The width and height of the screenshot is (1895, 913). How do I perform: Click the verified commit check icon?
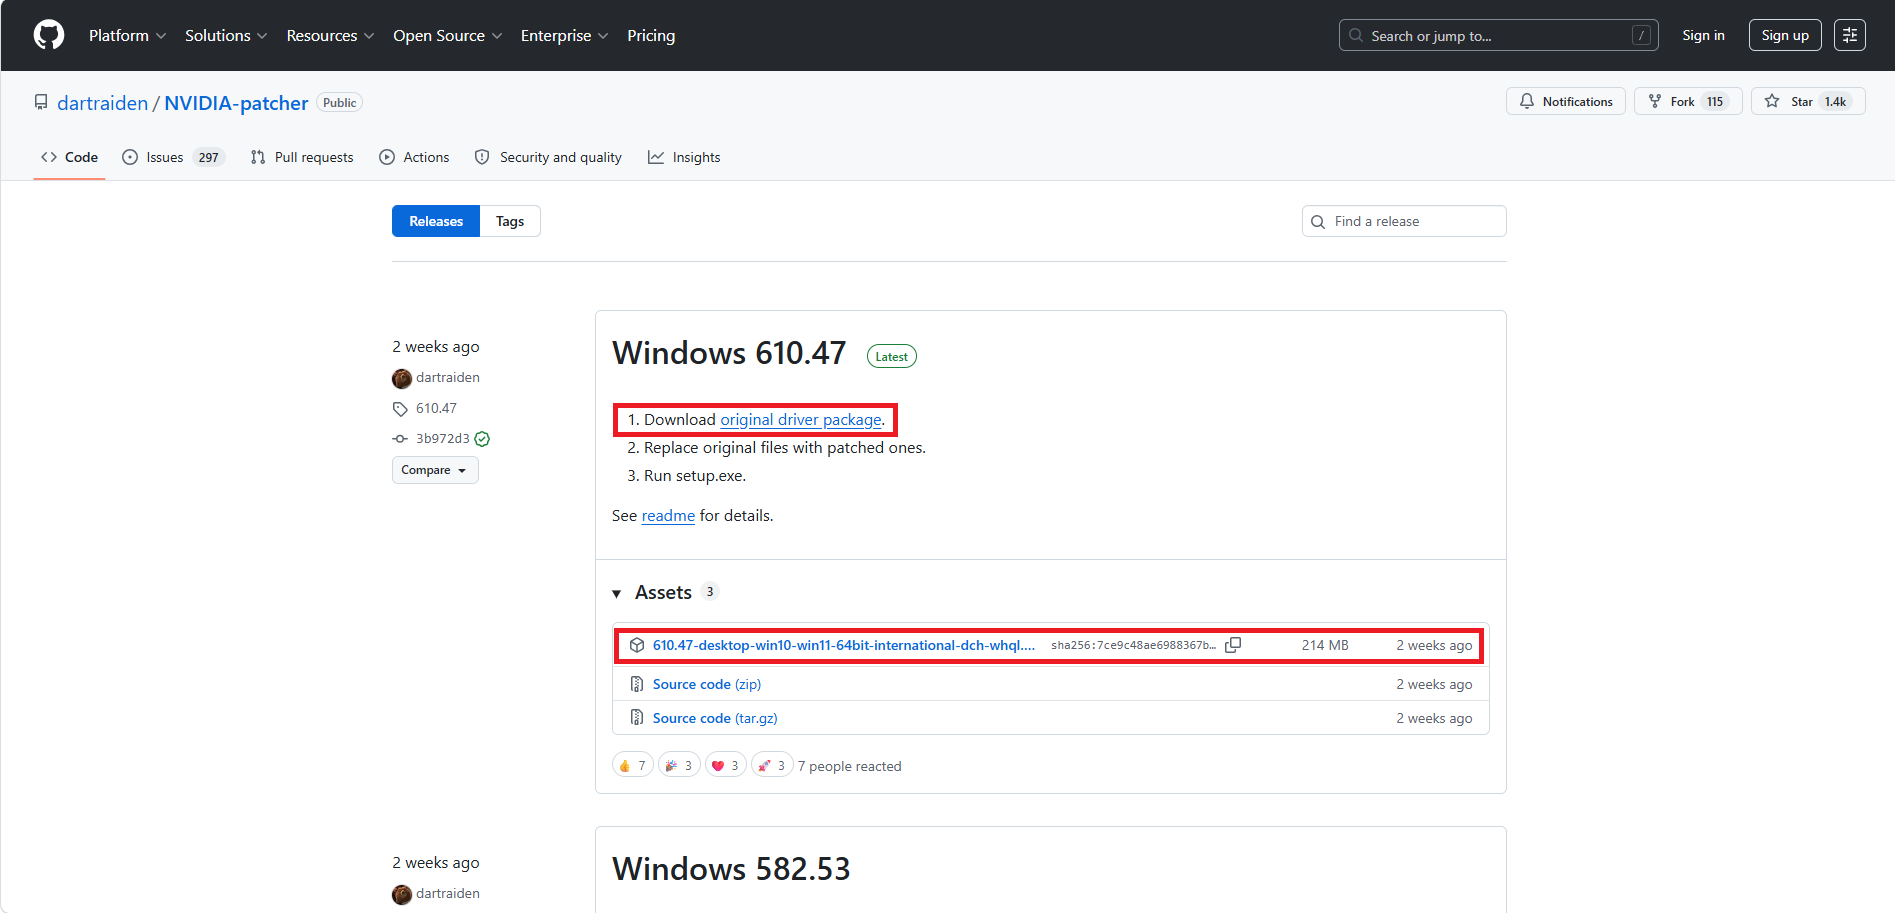point(482,439)
